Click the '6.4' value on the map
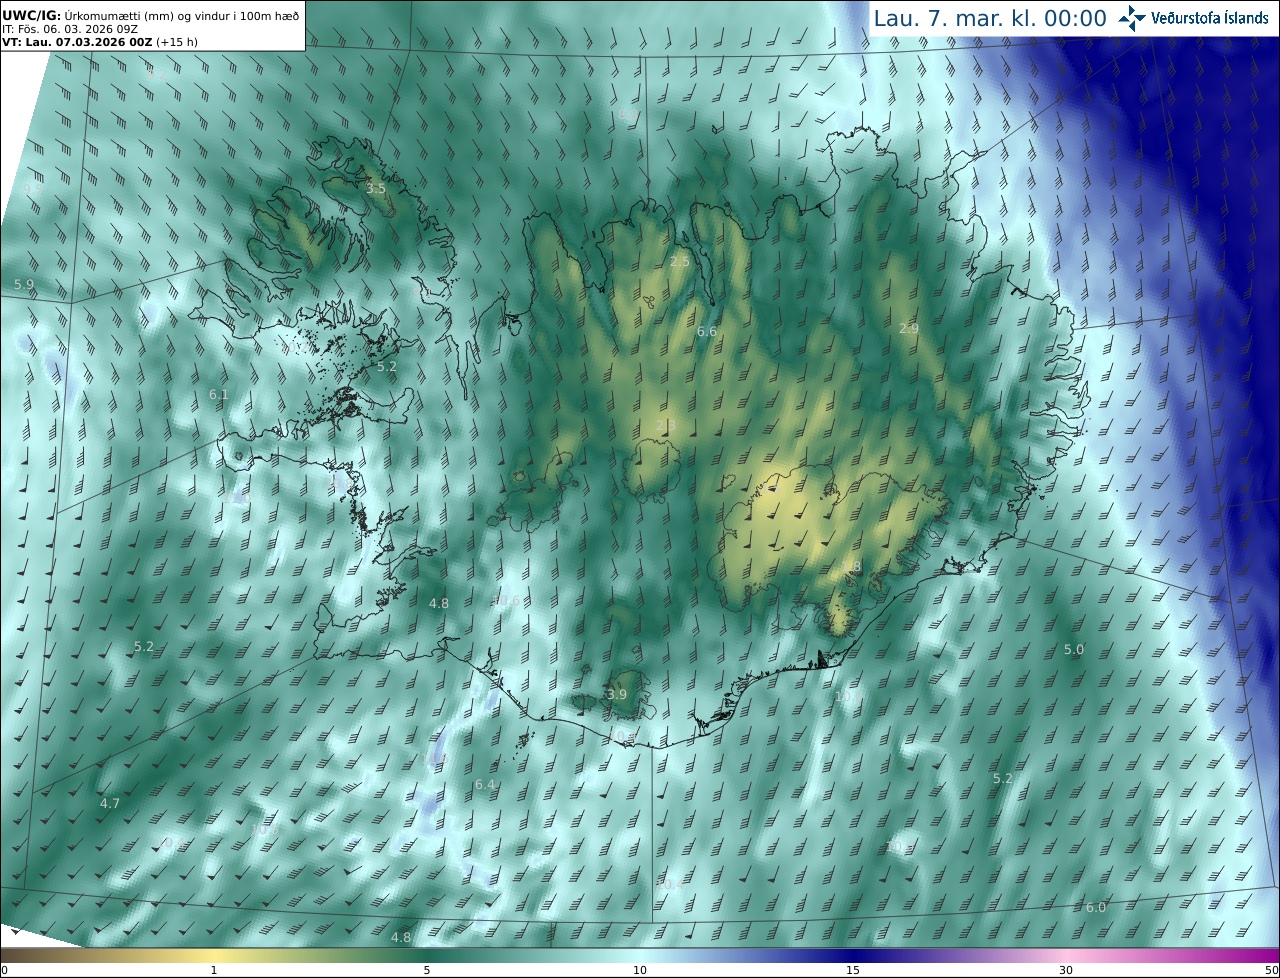 [485, 785]
